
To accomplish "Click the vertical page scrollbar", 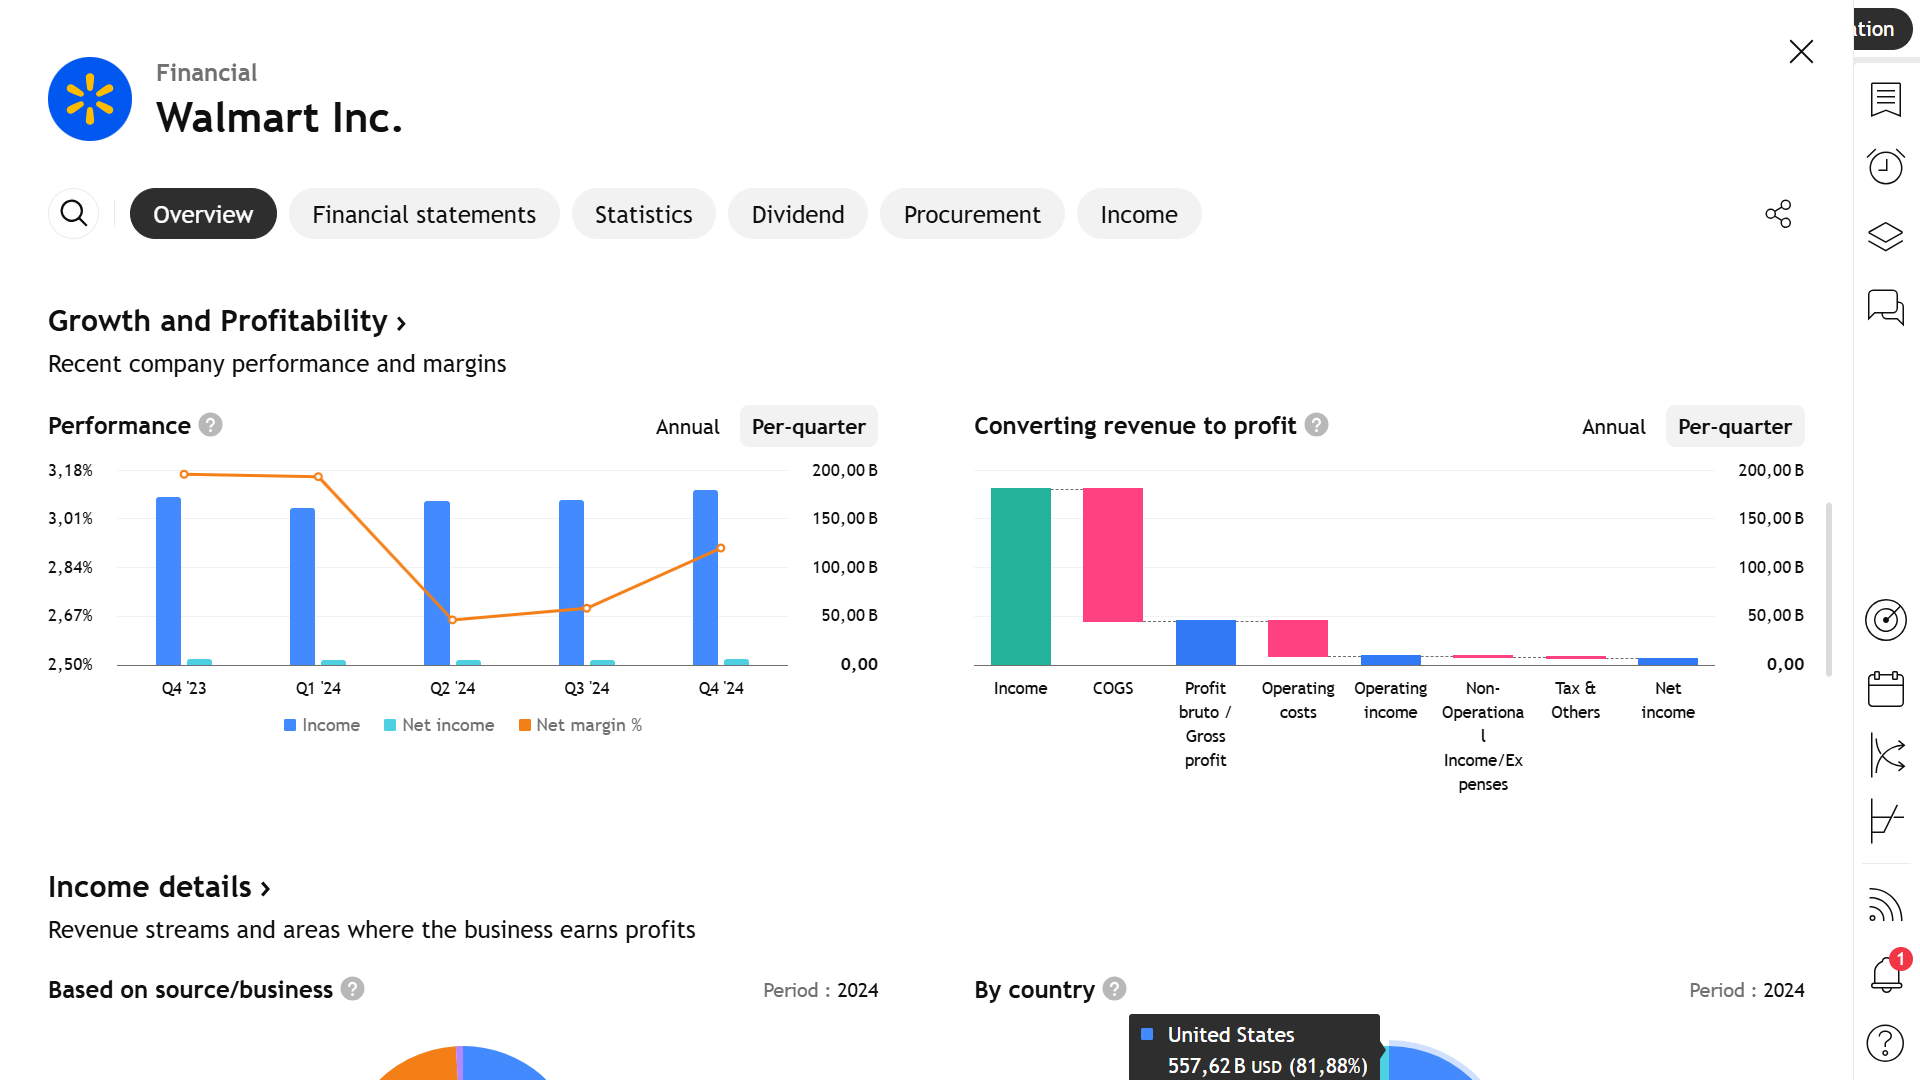I will pos(1829,590).
